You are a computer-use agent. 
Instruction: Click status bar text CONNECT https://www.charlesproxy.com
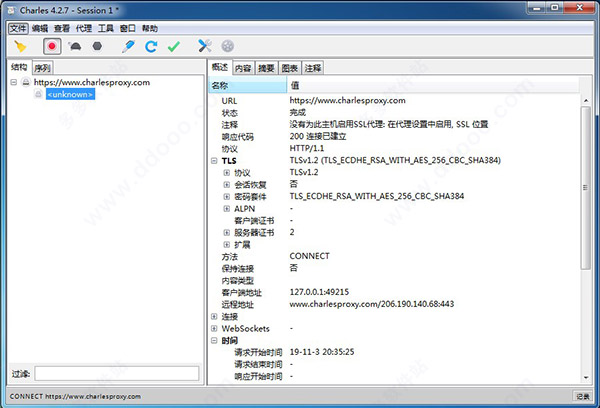click(x=75, y=397)
